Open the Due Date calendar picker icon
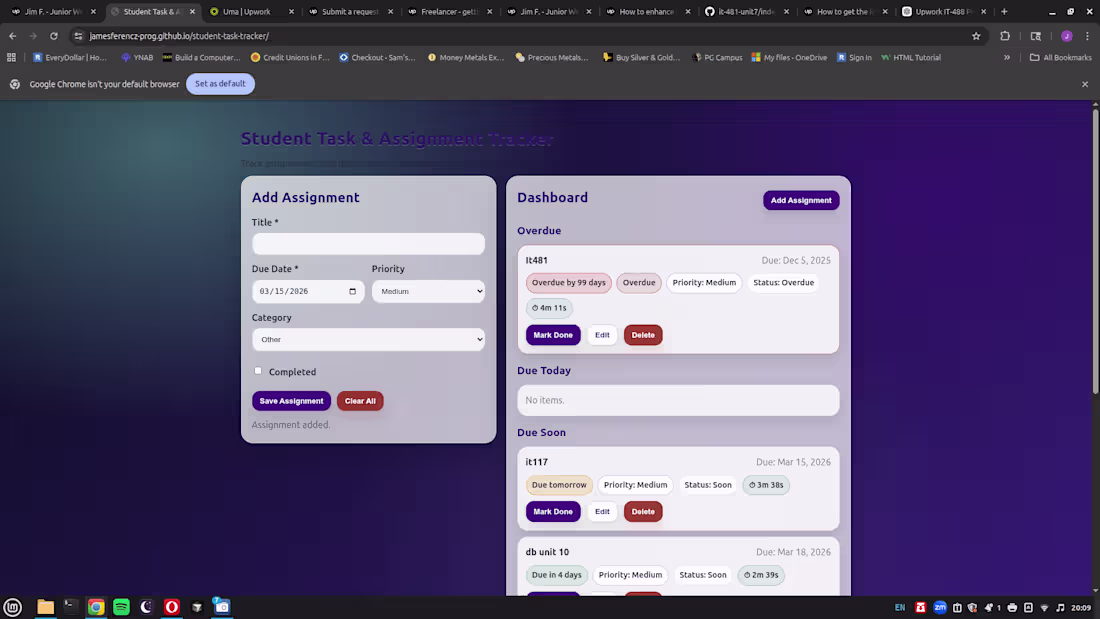 (x=352, y=291)
